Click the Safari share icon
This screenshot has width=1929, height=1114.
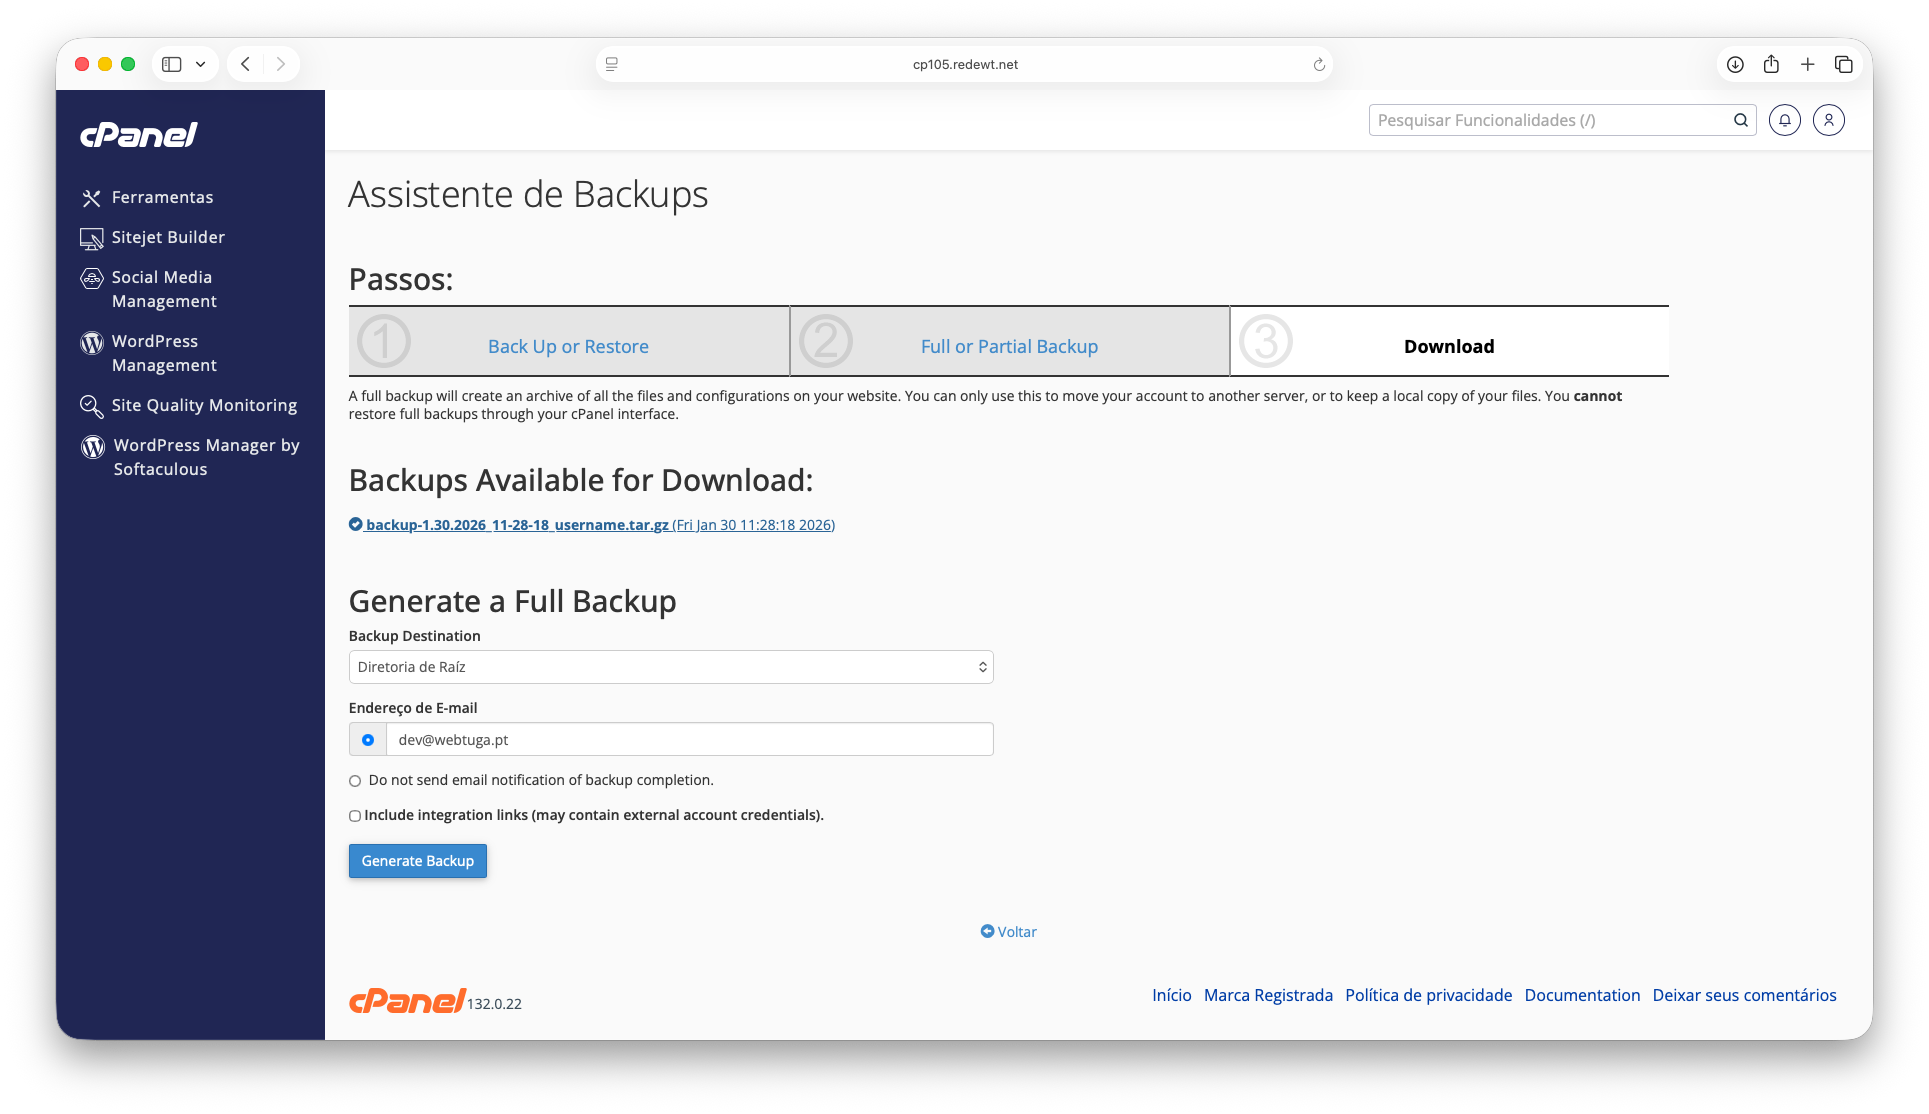pos(1771,64)
